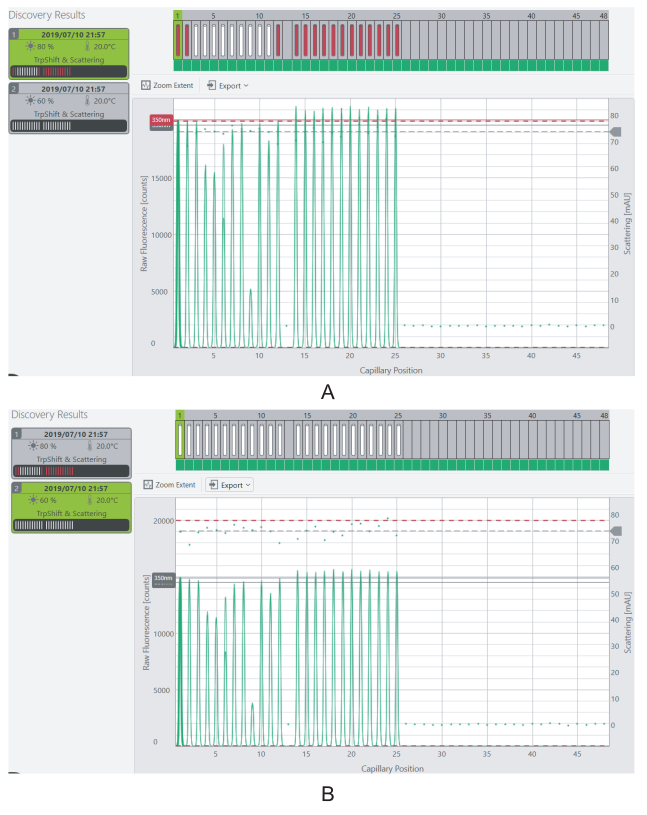Click the Export arrow icon in panel B
Image resolution: width=647 pixels, height=815 pixels.
[214, 484]
